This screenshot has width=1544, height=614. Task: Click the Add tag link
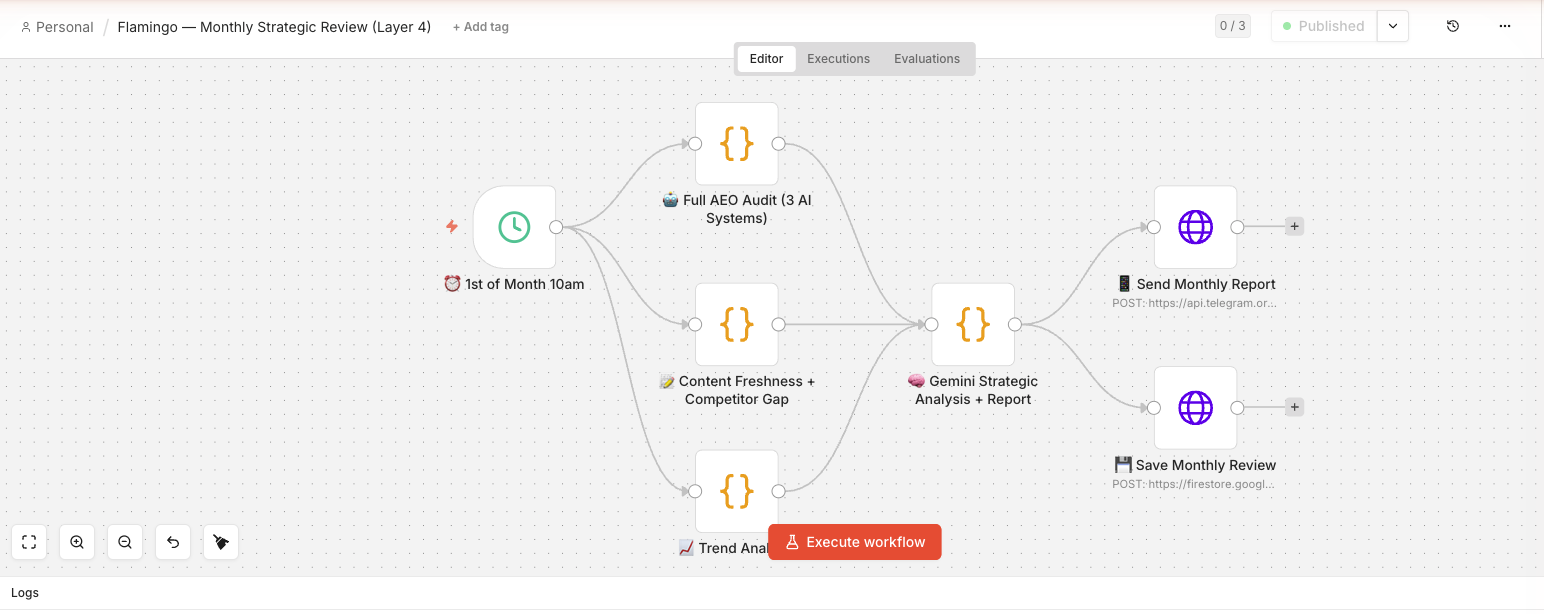481,27
